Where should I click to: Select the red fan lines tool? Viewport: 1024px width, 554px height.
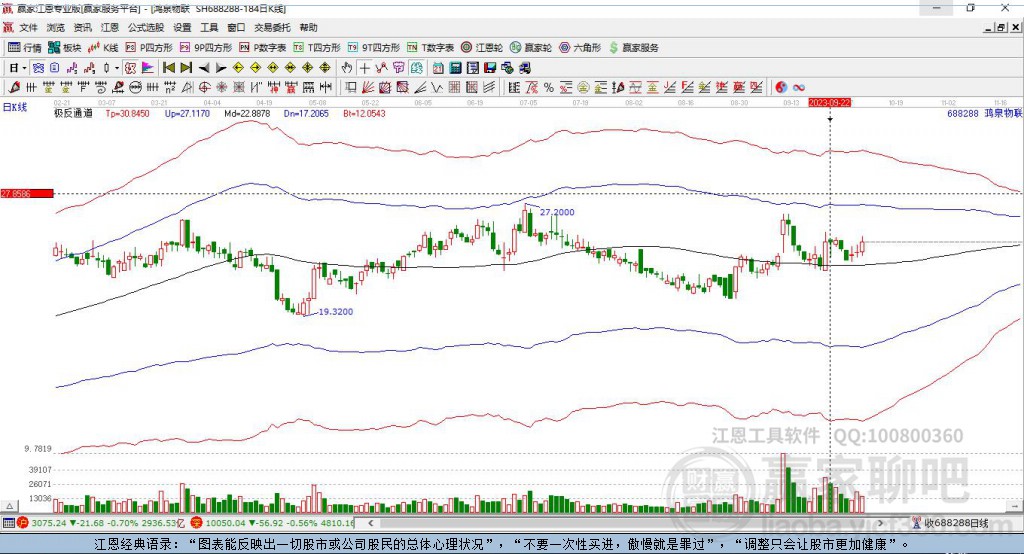368,88
